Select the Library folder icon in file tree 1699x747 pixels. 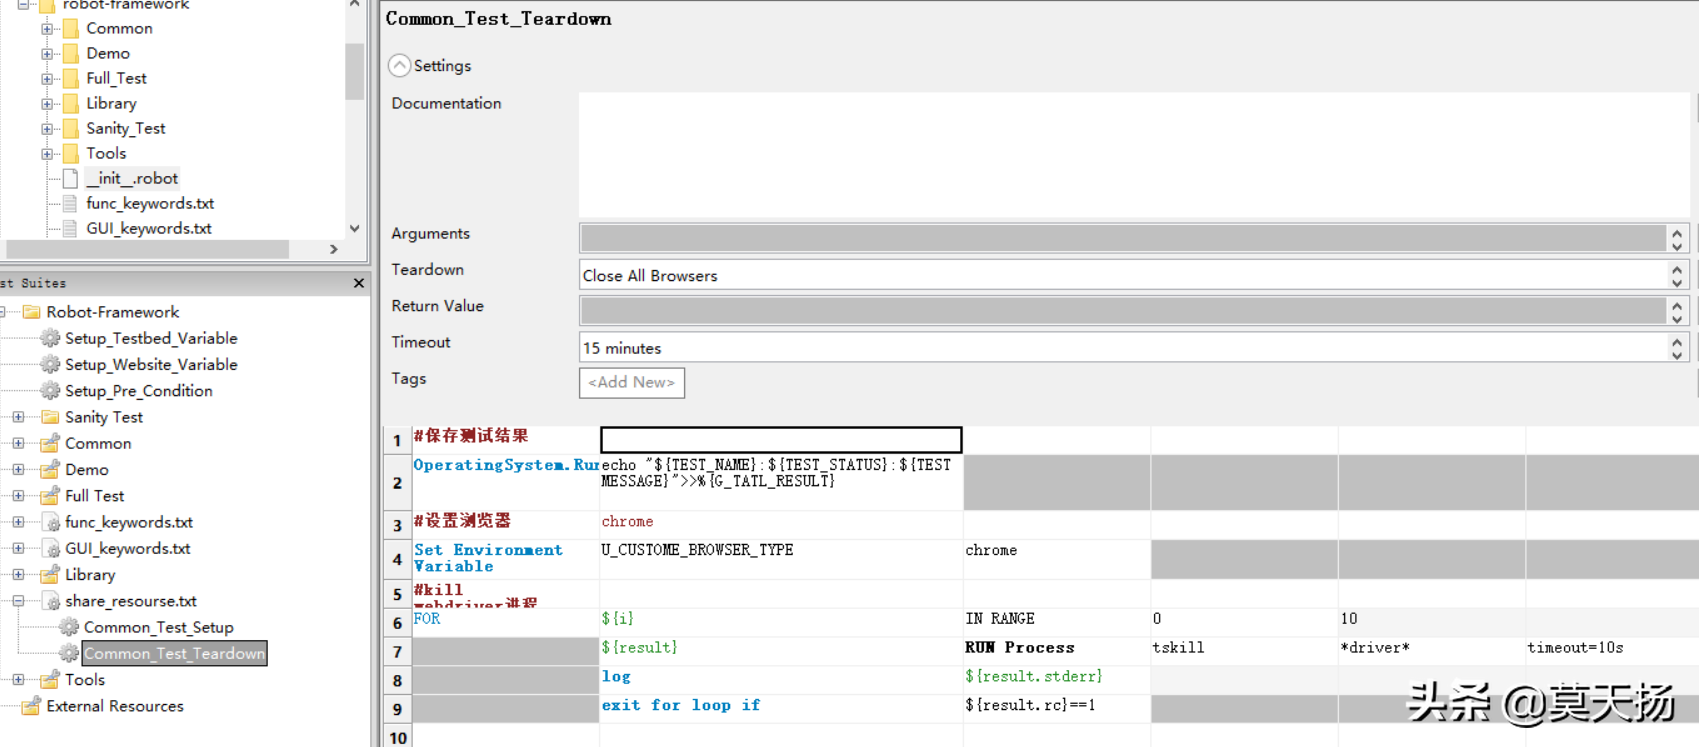coord(70,103)
